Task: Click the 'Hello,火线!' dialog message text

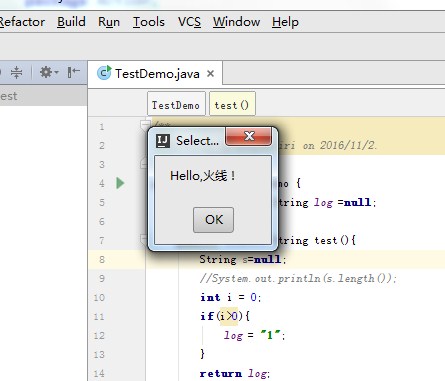Action: tap(203, 175)
